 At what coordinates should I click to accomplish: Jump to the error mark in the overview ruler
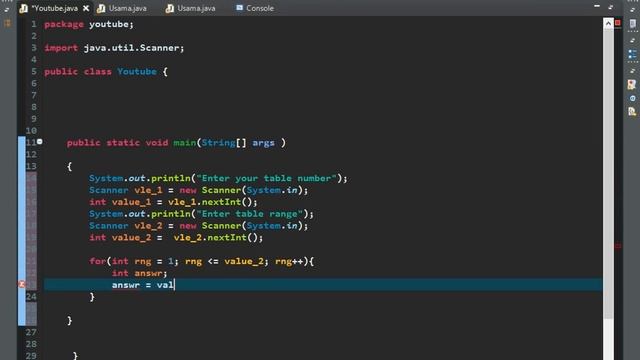click(618, 246)
